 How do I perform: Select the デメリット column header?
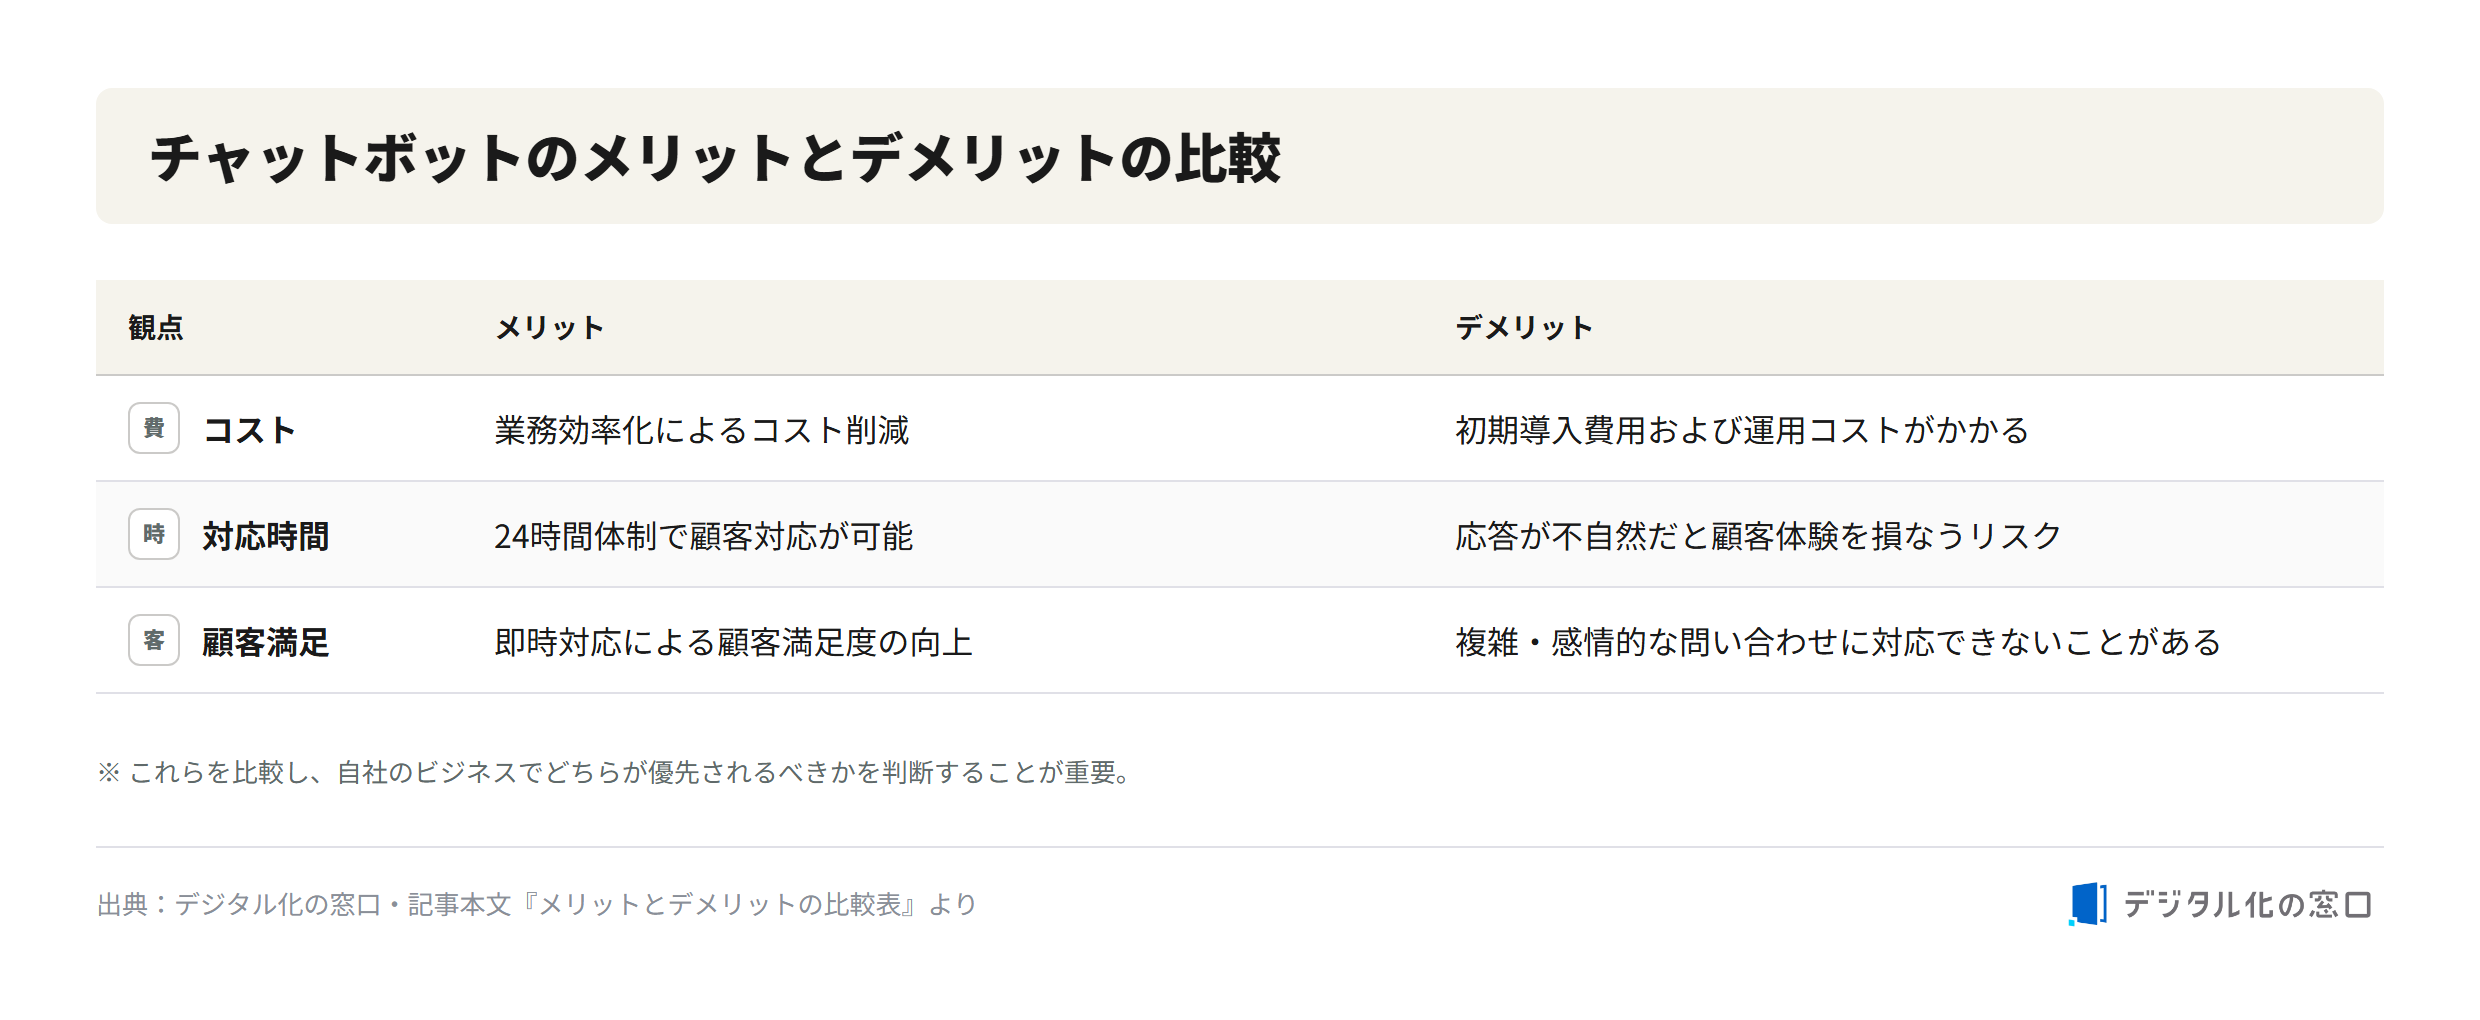[x=1524, y=327]
